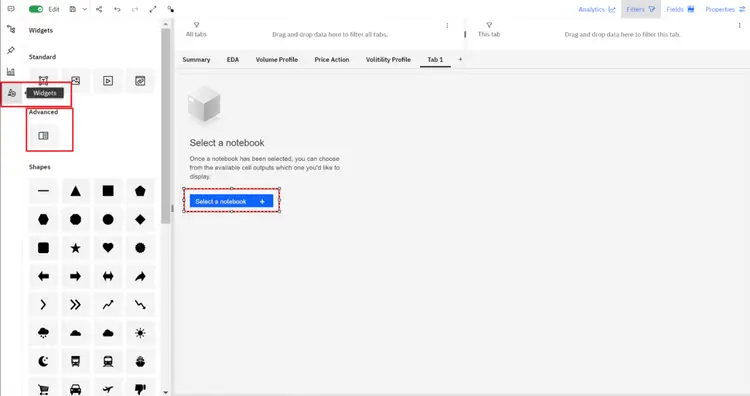Image resolution: width=750 pixels, height=396 pixels.
Task: Open All tabs filter options menu
Action: click(x=447, y=25)
